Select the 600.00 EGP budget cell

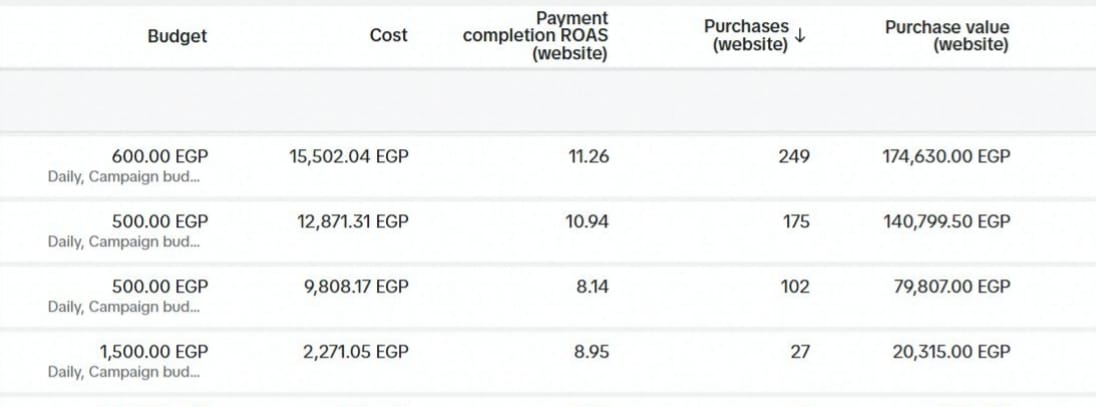point(160,156)
